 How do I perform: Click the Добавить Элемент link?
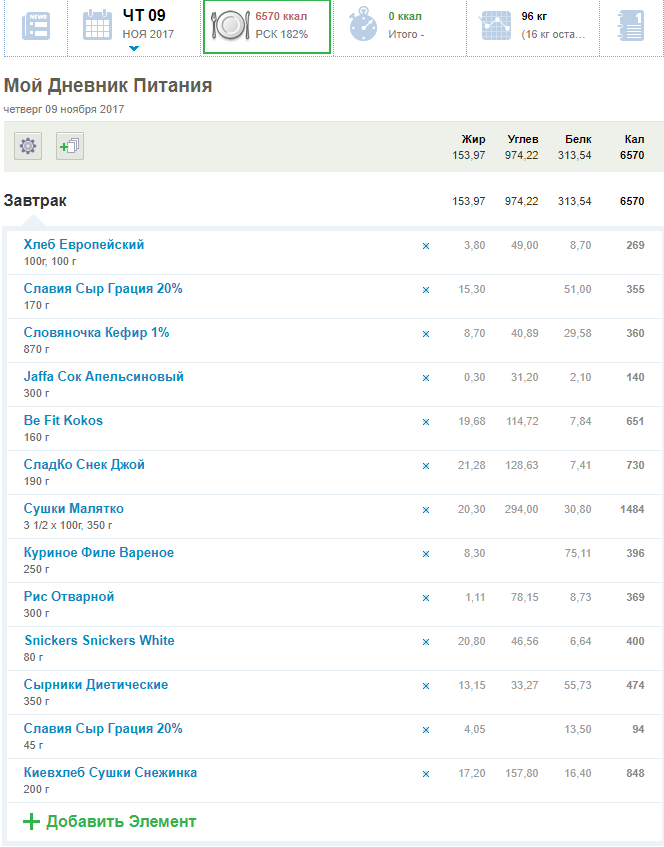point(121,821)
